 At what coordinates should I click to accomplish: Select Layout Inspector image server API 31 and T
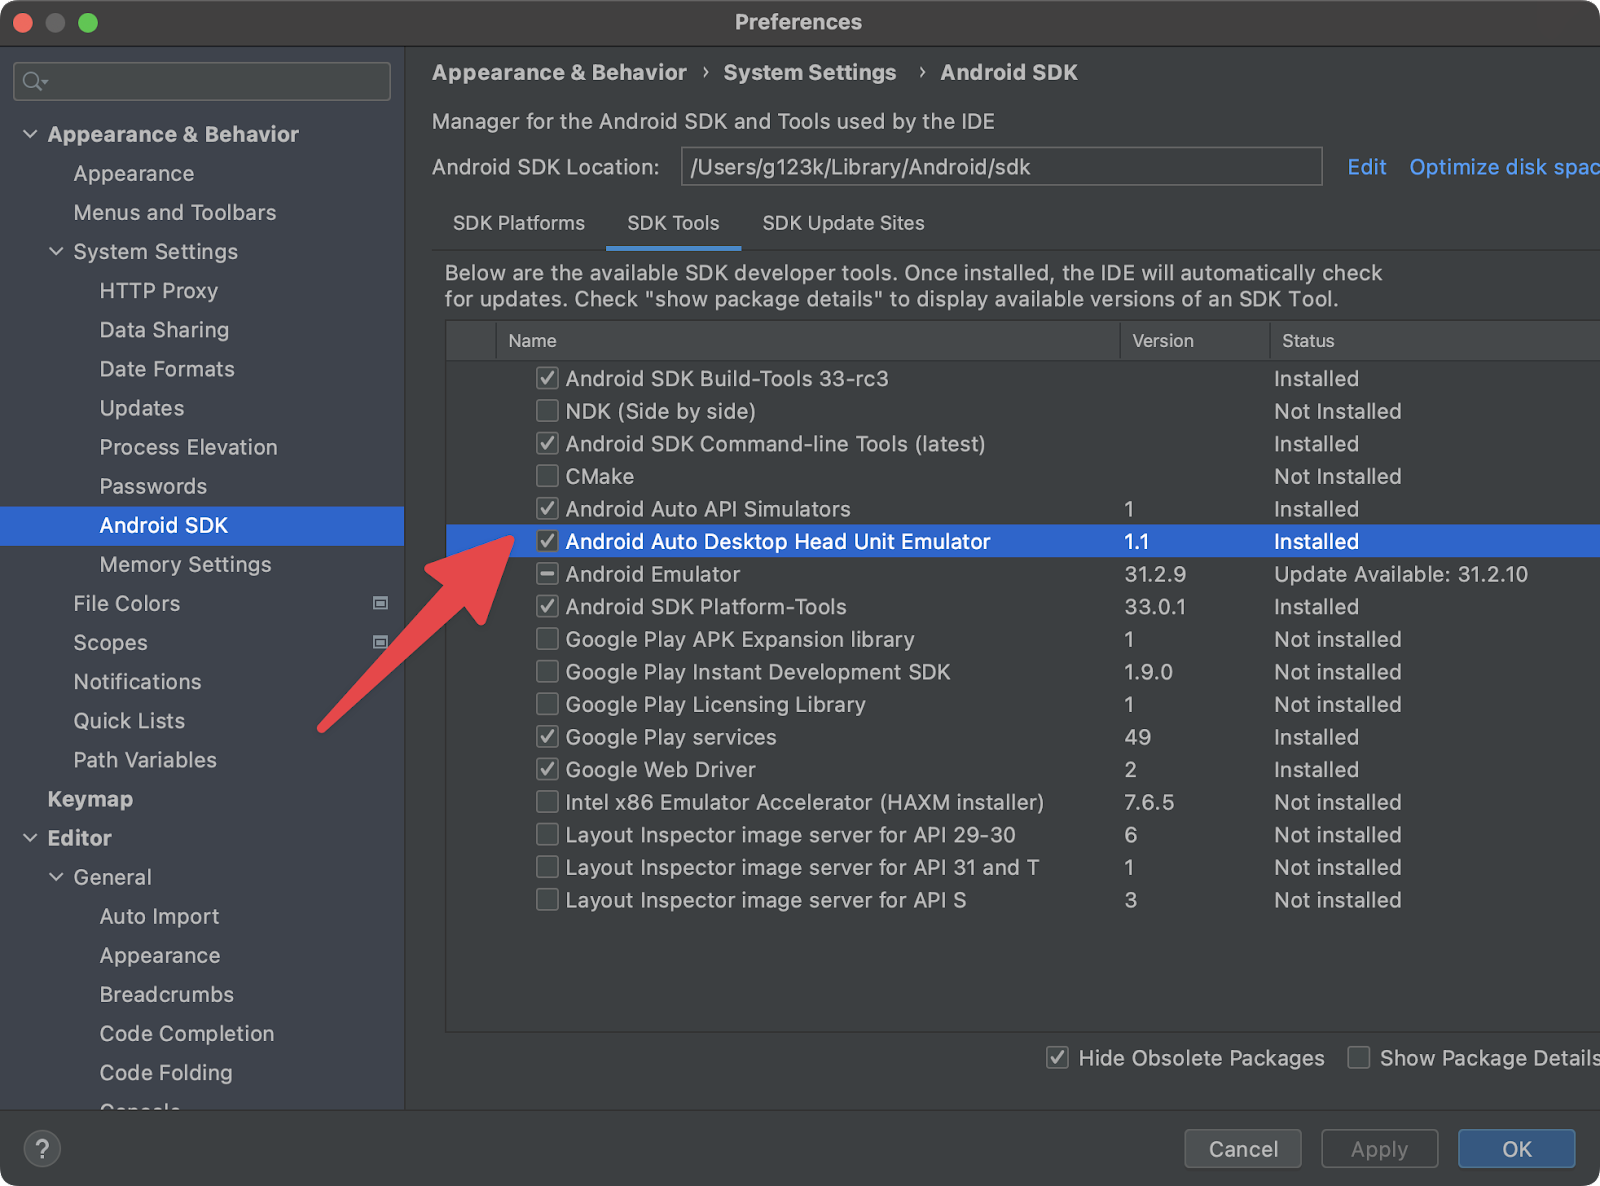[x=1022, y=867]
